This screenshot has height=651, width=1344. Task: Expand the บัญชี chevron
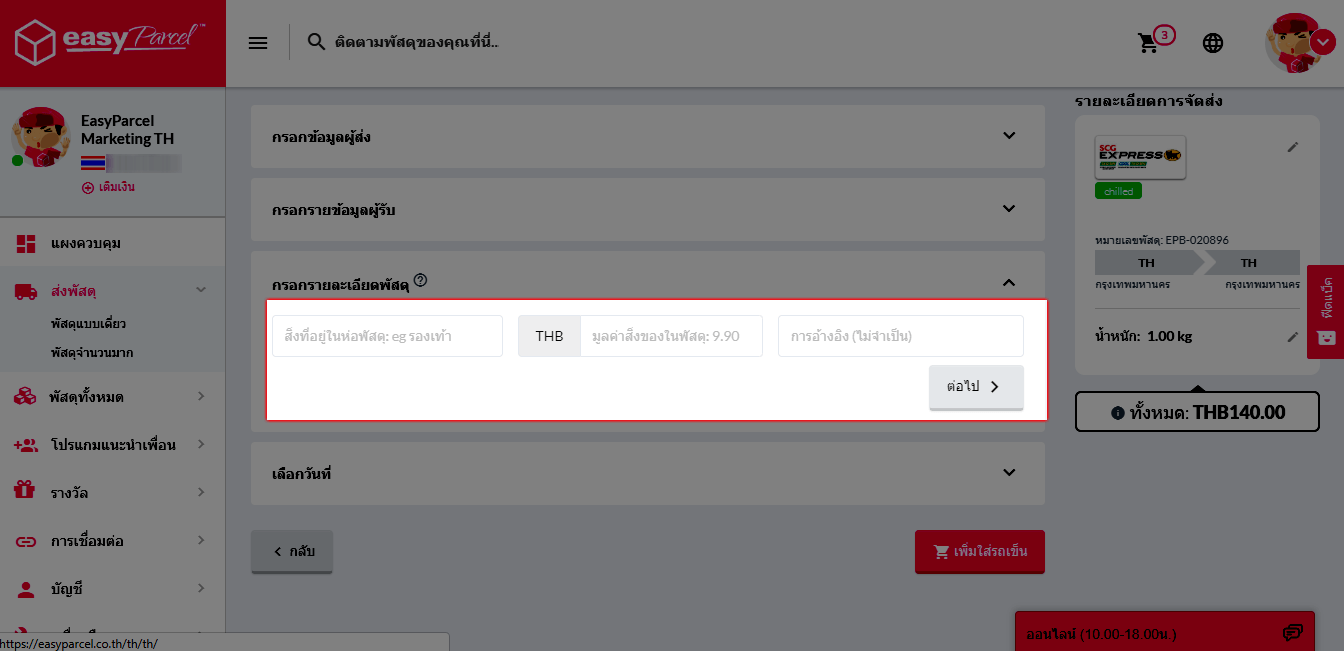(201, 588)
